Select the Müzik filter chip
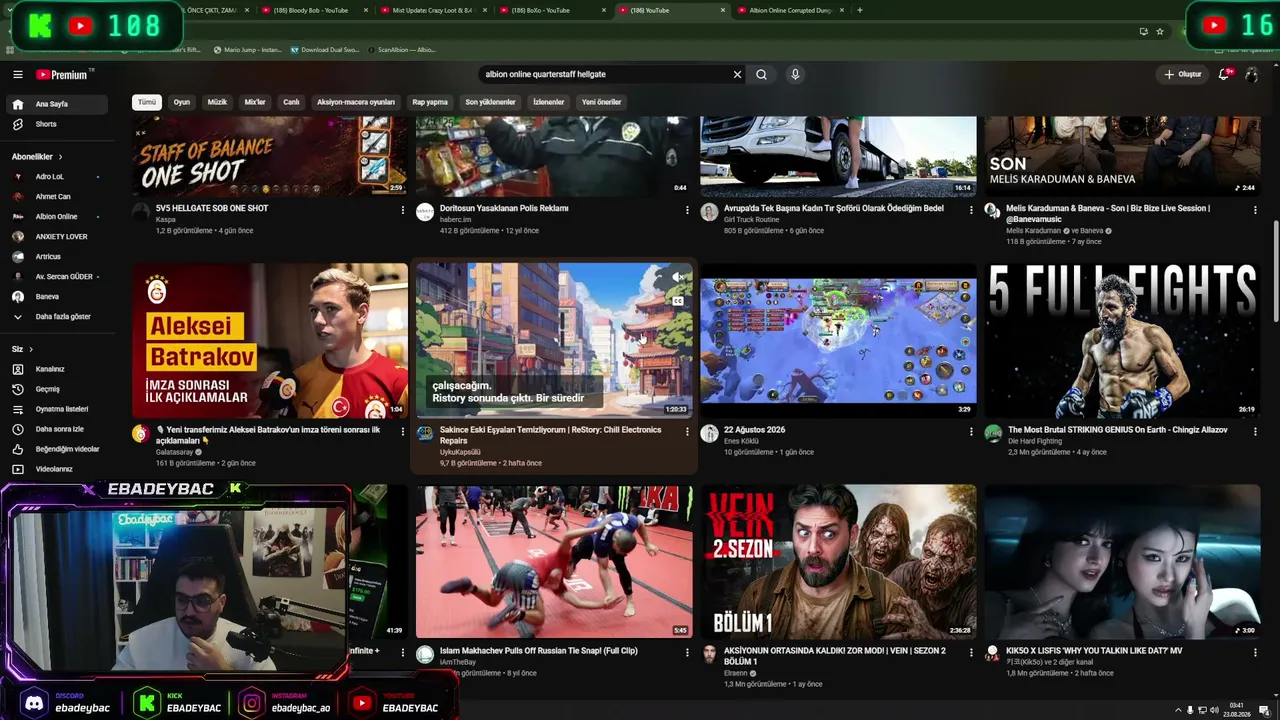This screenshot has height=720, width=1280. (x=217, y=102)
